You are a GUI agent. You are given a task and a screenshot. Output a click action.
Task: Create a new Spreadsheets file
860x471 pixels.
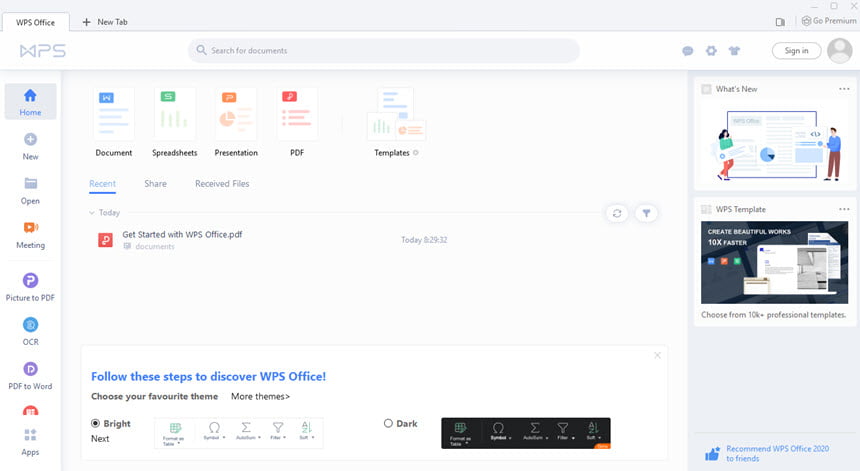tap(174, 123)
